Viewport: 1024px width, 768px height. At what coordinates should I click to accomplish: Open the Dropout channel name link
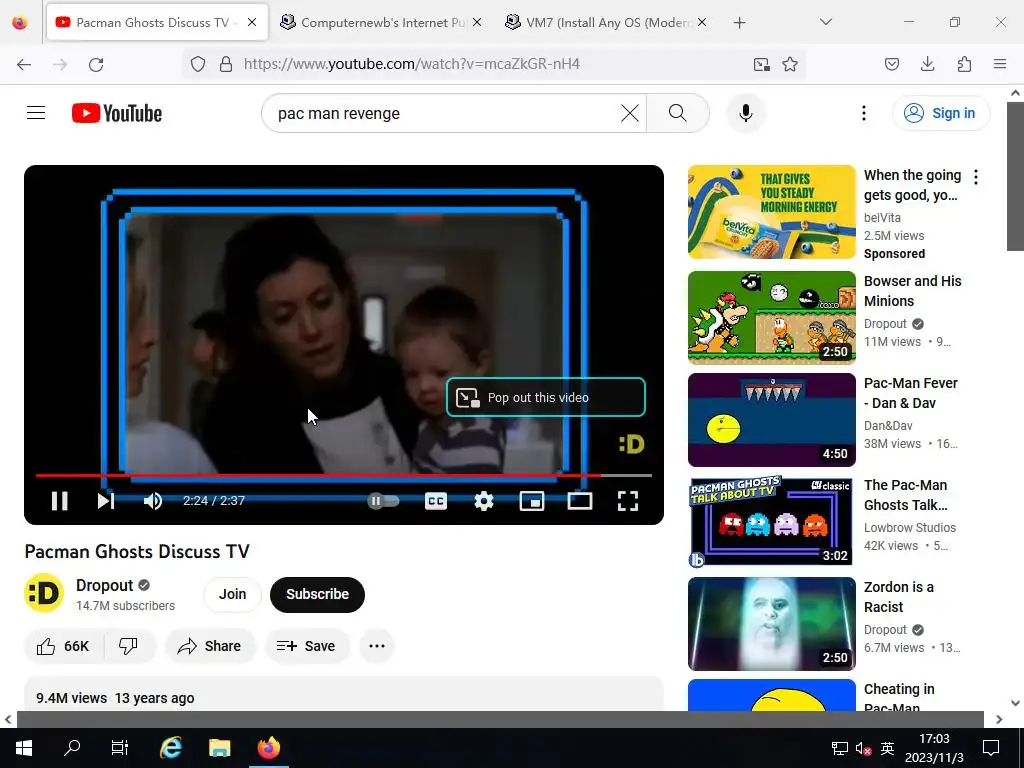(x=104, y=585)
